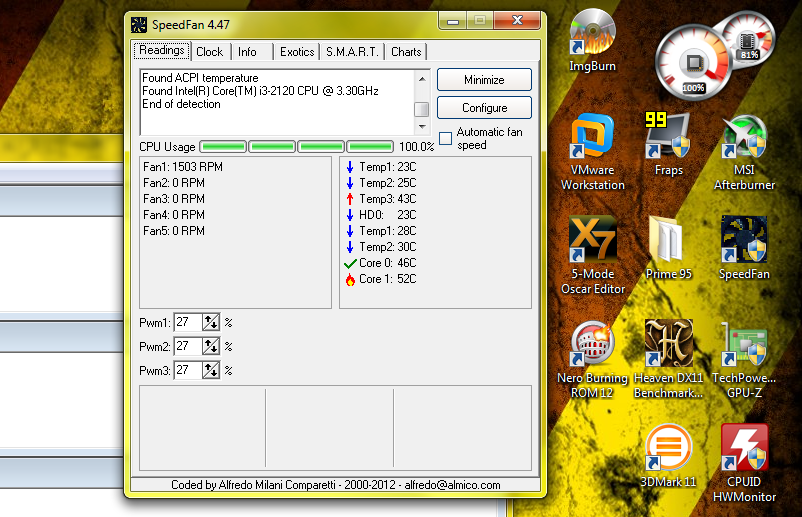The width and height of the screenshot is (802, 517).
Task: Click the Pwm1 spinner arrows
Action: click(x=211, y=322)
